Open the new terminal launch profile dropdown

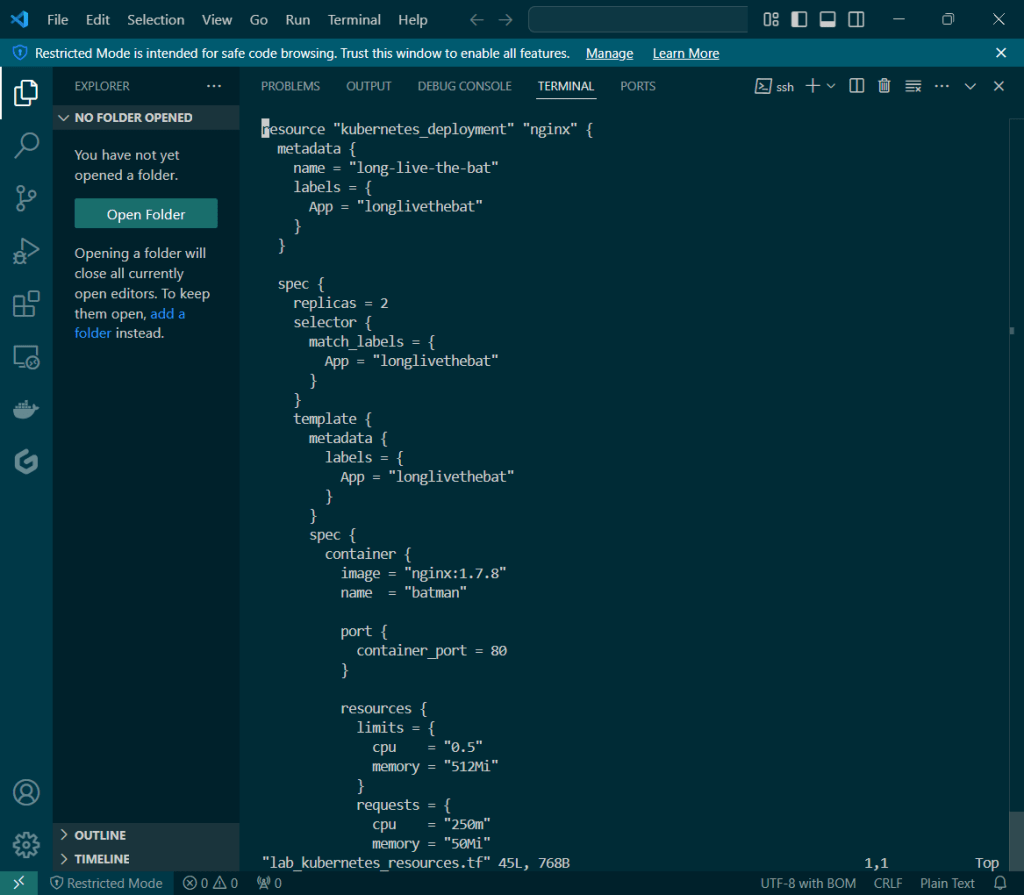click(x=831, y=86)
